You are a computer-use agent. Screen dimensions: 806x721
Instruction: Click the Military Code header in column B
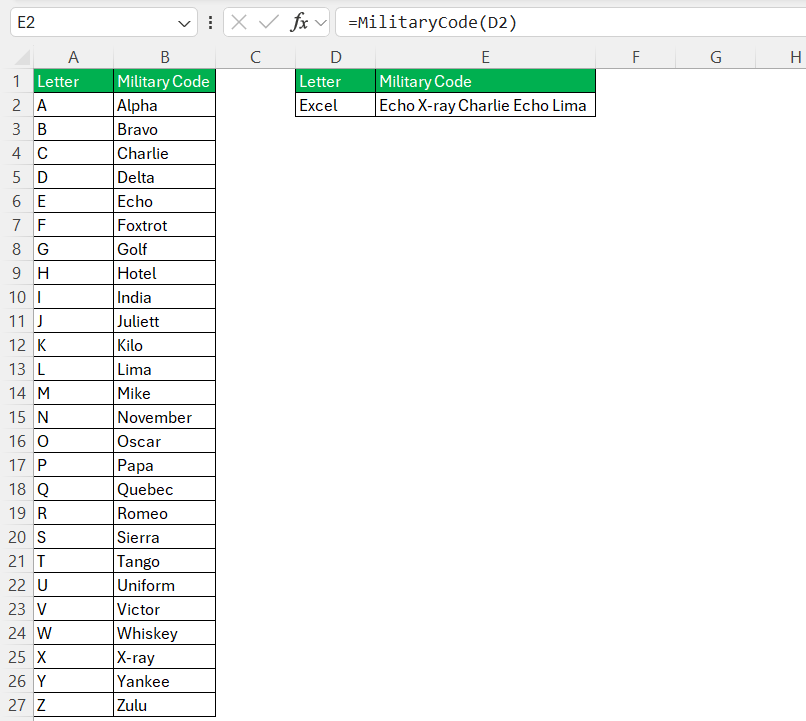(164, 81)
